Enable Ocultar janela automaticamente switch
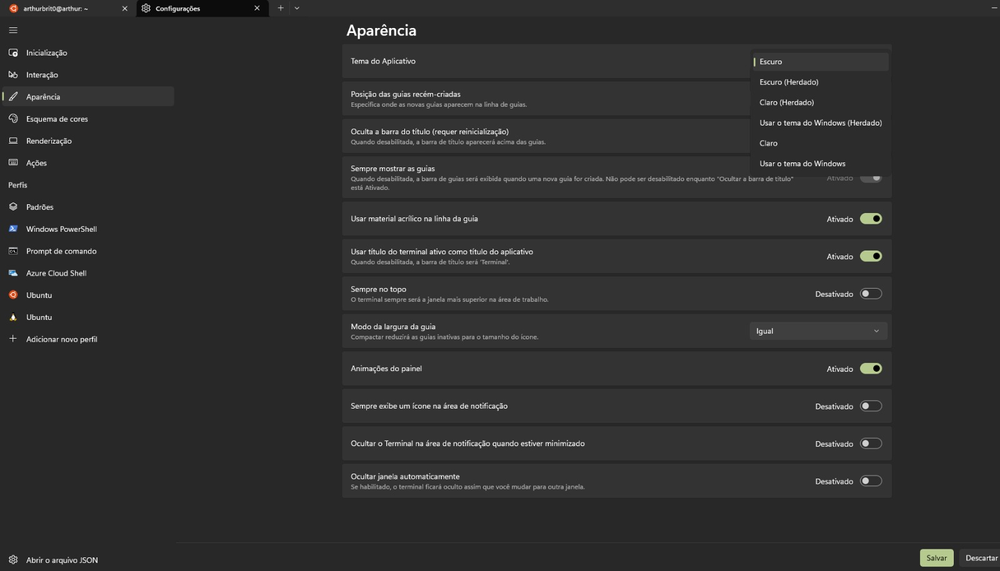This screenshot has width=1000, height=571. (870, 481)
